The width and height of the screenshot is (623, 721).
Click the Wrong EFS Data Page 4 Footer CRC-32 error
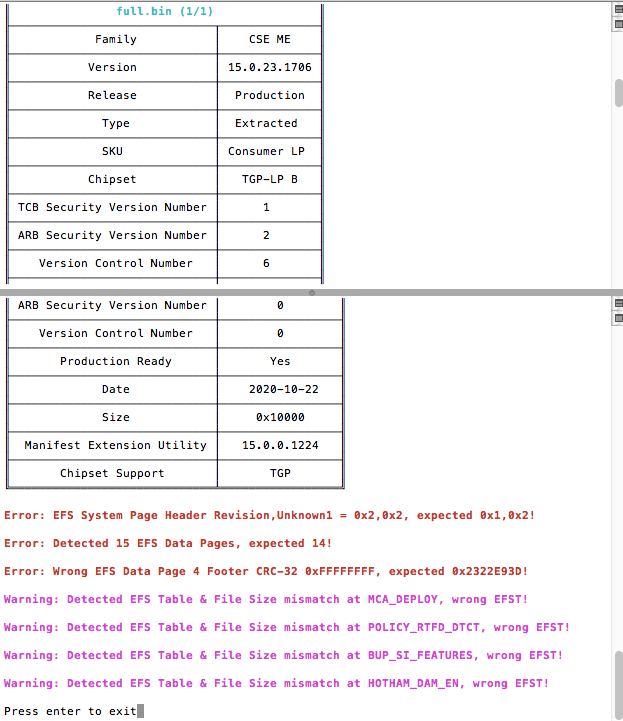pos(266,572)
